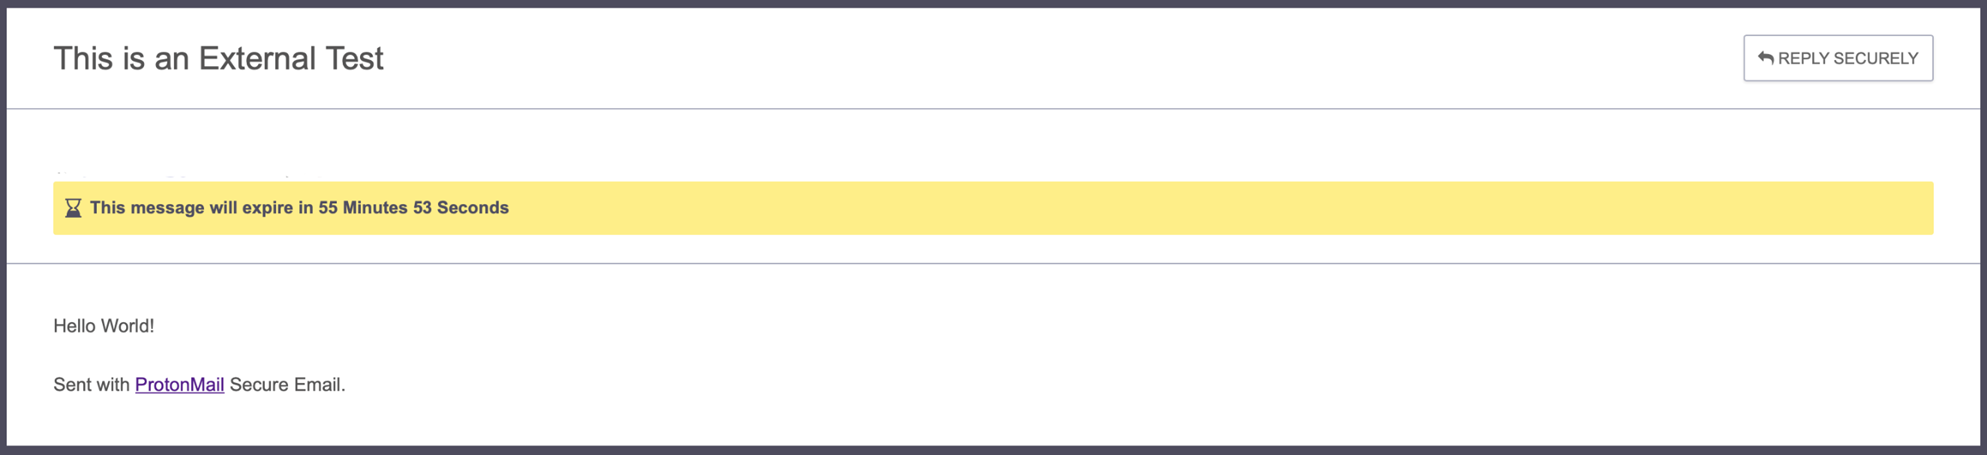Click the 'Hello World!' message text
Viewport: 1987px width, 455px height.
point(103,326)
